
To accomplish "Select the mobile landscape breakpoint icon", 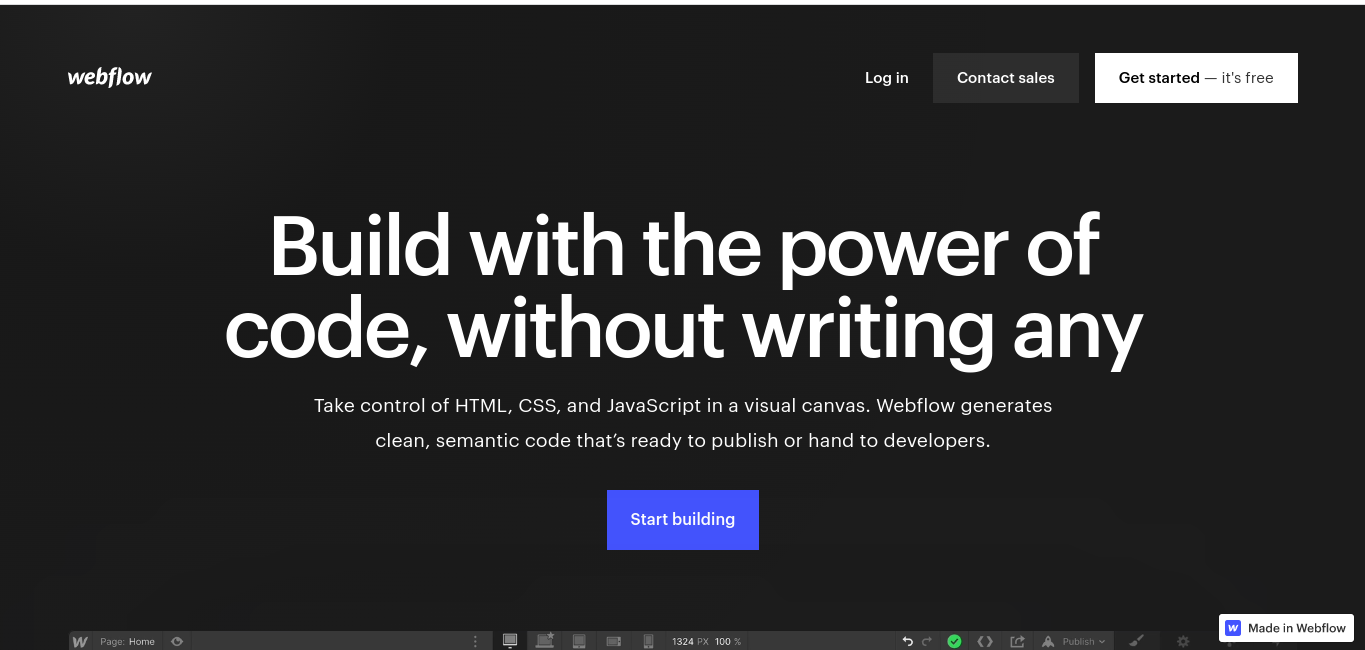I will point(614,640).
